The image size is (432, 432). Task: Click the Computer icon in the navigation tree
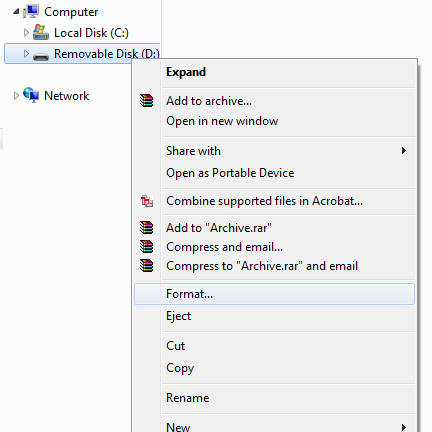point(31,12)
